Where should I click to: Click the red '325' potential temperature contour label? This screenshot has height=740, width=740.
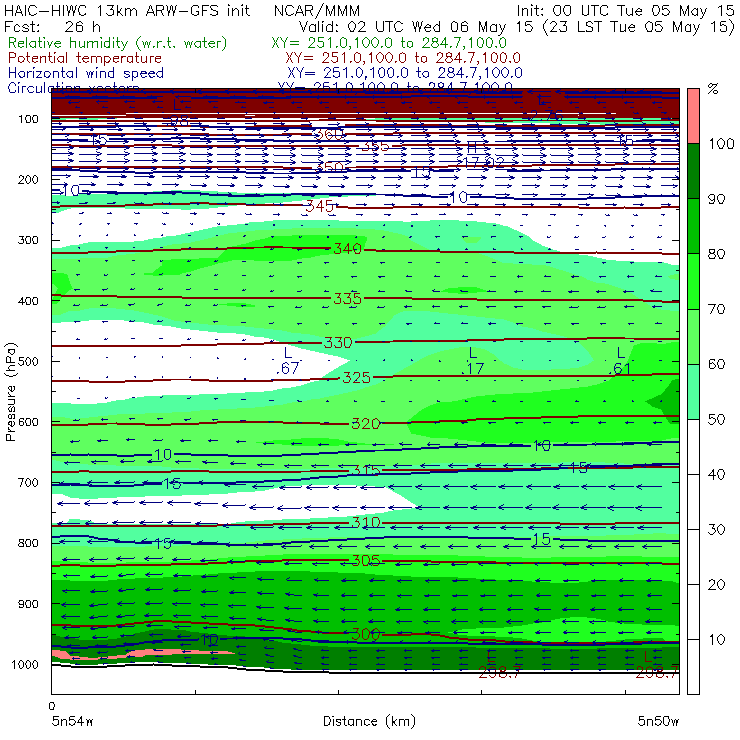click(x=356, y=378)
